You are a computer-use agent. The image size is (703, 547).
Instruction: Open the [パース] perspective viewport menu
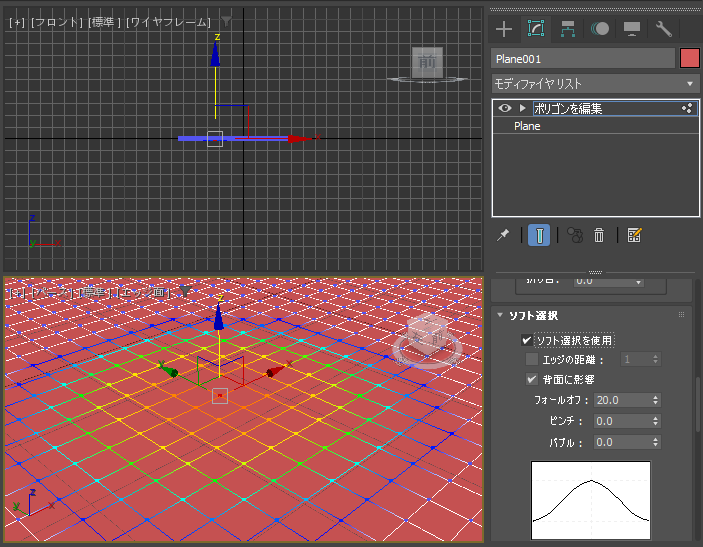tap(52, 293)
